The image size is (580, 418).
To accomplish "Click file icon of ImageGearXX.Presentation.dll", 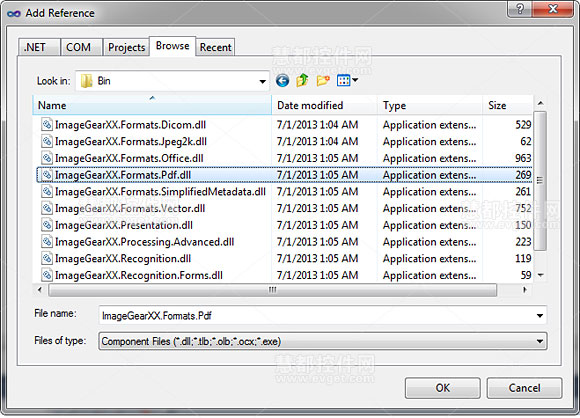I will (47, 225).
